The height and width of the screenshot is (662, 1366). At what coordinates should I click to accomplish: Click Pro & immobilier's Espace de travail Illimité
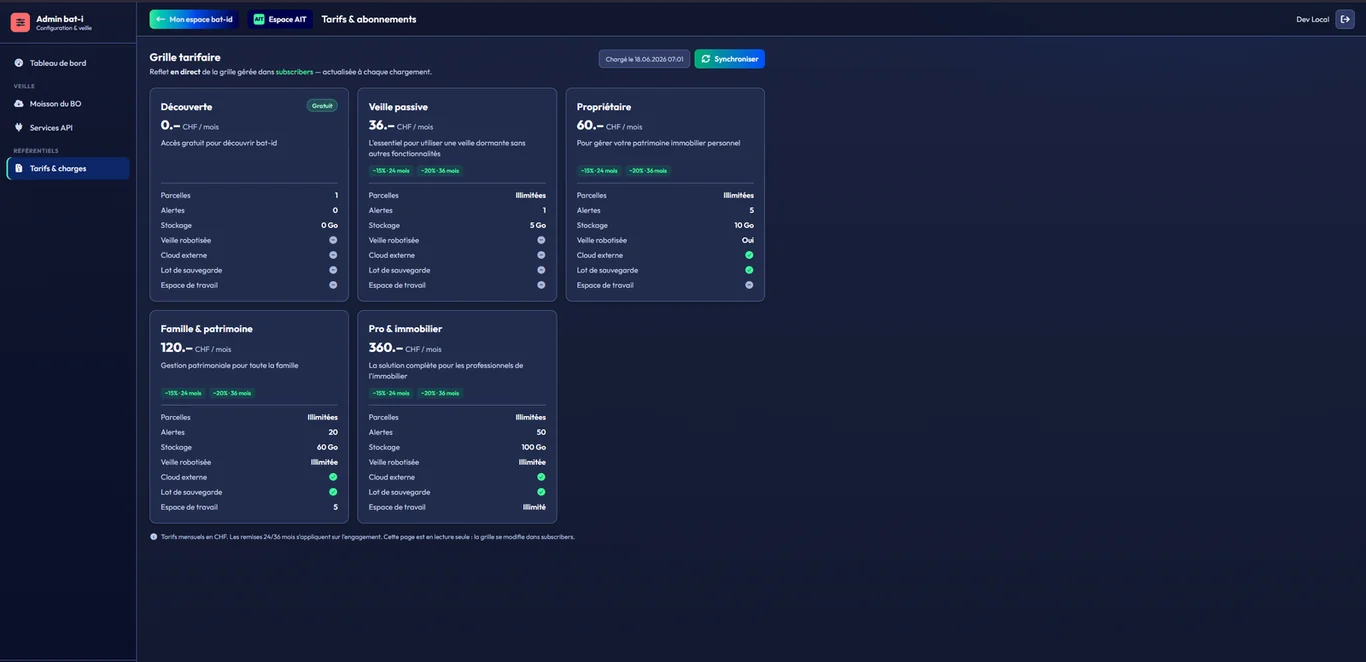534,507
